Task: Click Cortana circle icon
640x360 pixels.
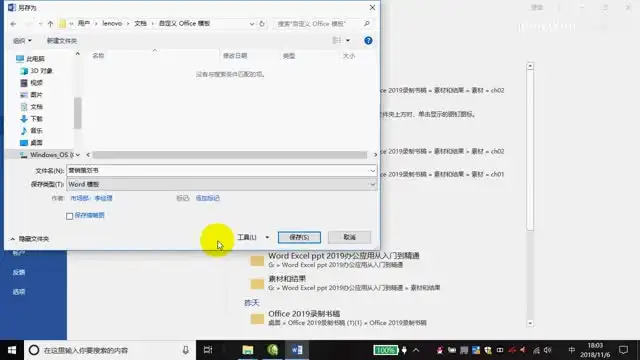Action: 34,350
